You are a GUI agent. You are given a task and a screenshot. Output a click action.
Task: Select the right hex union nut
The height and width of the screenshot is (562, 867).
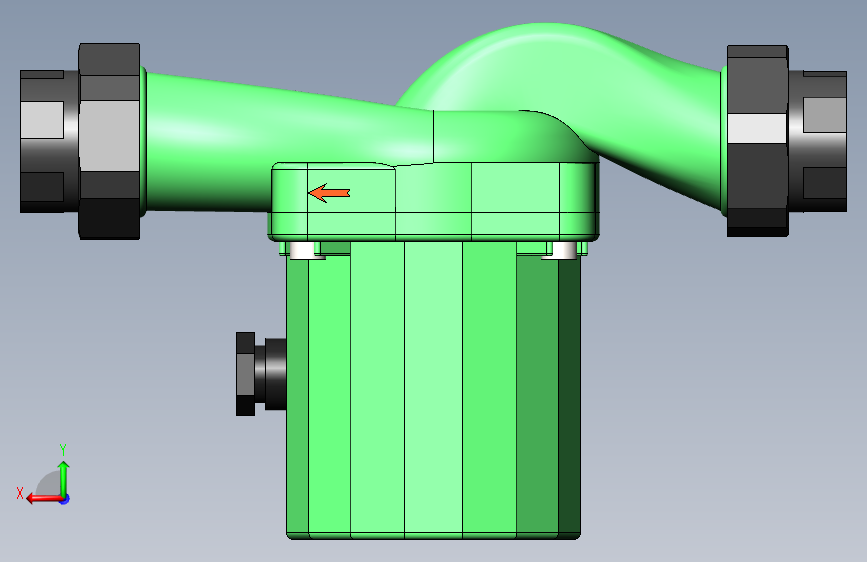click(x=758, y=141)
